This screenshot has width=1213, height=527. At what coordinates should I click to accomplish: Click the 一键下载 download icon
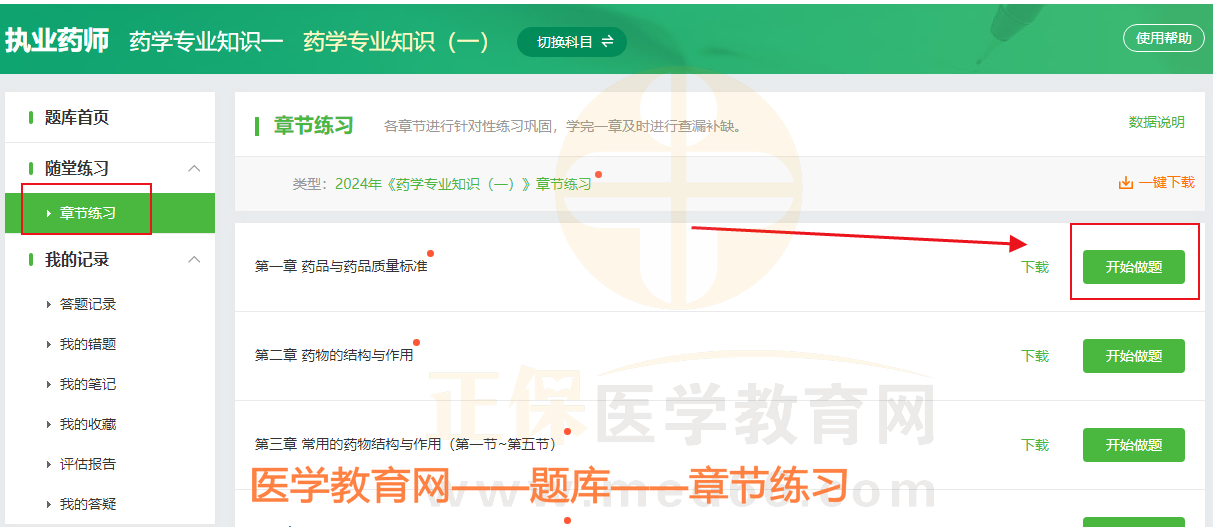click(1125, 183)
